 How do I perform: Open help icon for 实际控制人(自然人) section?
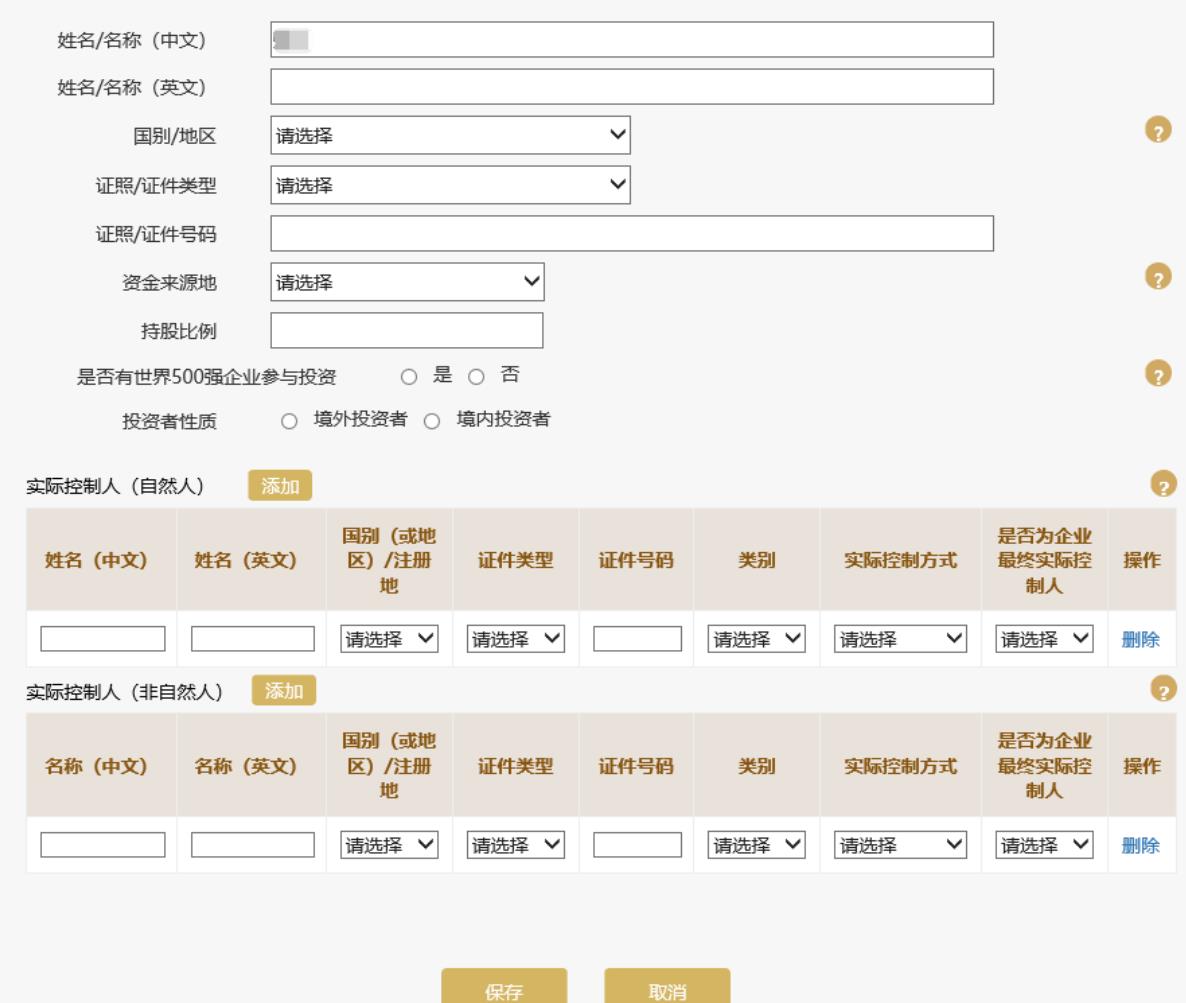pos(1162,486)
